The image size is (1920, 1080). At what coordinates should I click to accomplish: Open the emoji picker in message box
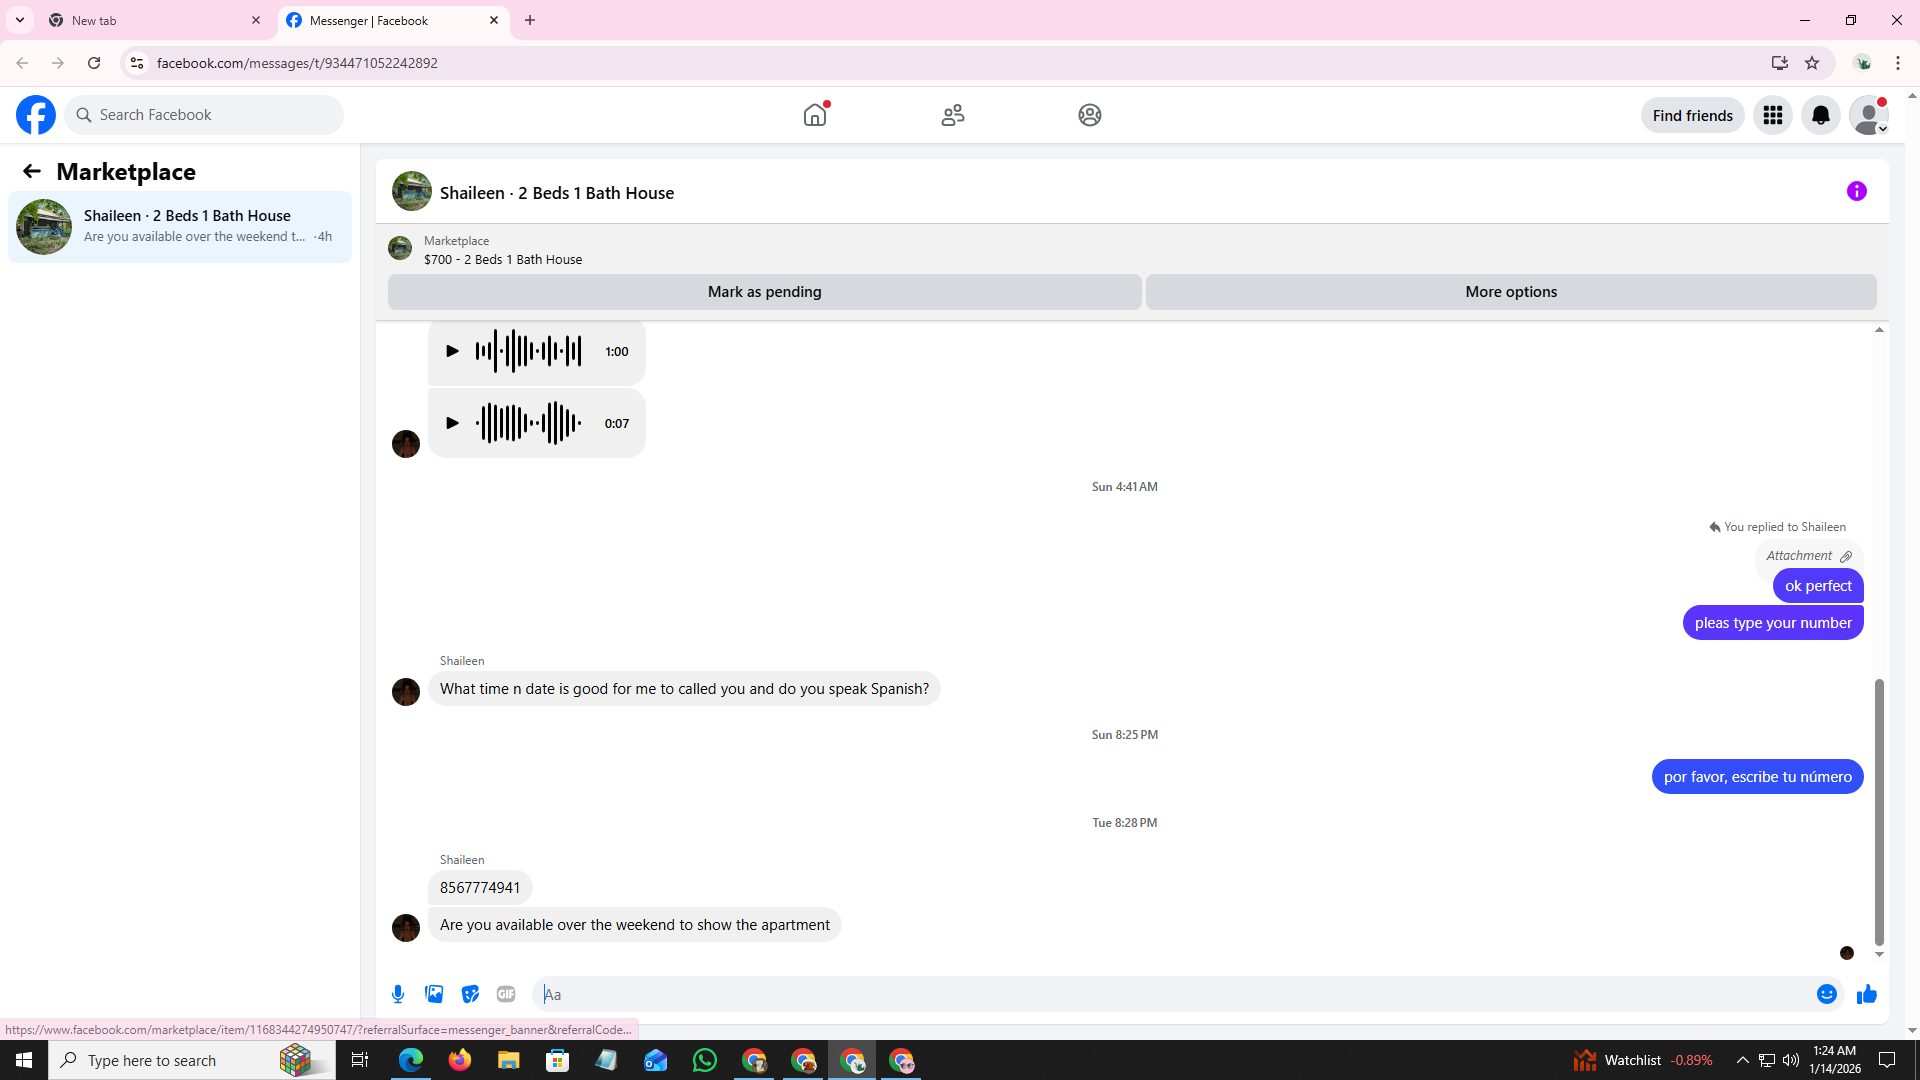coord(1826,994)
